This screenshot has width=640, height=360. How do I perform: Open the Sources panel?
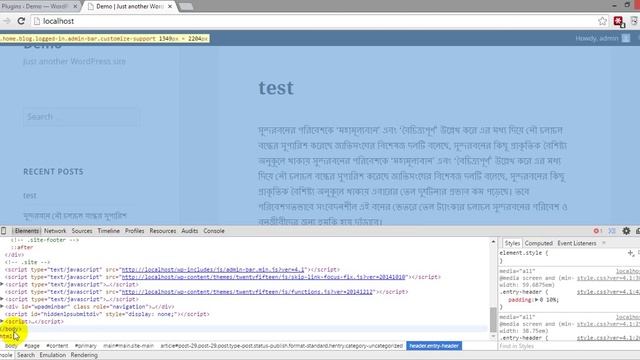(82, 231)
